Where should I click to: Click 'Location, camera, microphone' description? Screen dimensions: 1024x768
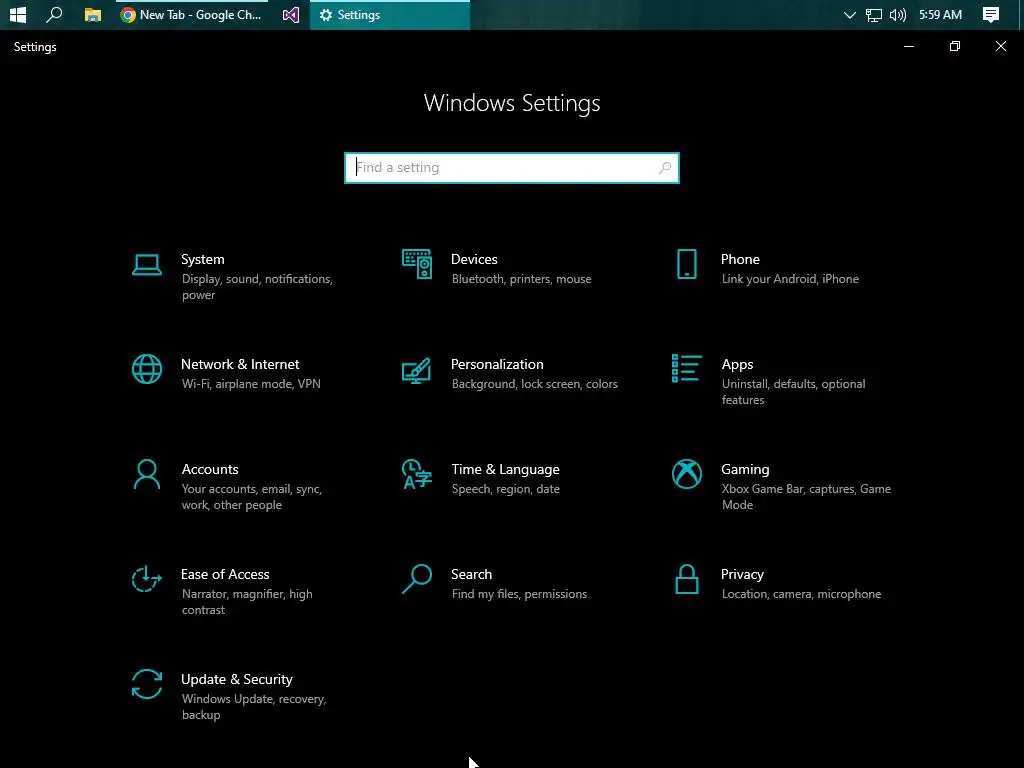click(x=801, y=594)
